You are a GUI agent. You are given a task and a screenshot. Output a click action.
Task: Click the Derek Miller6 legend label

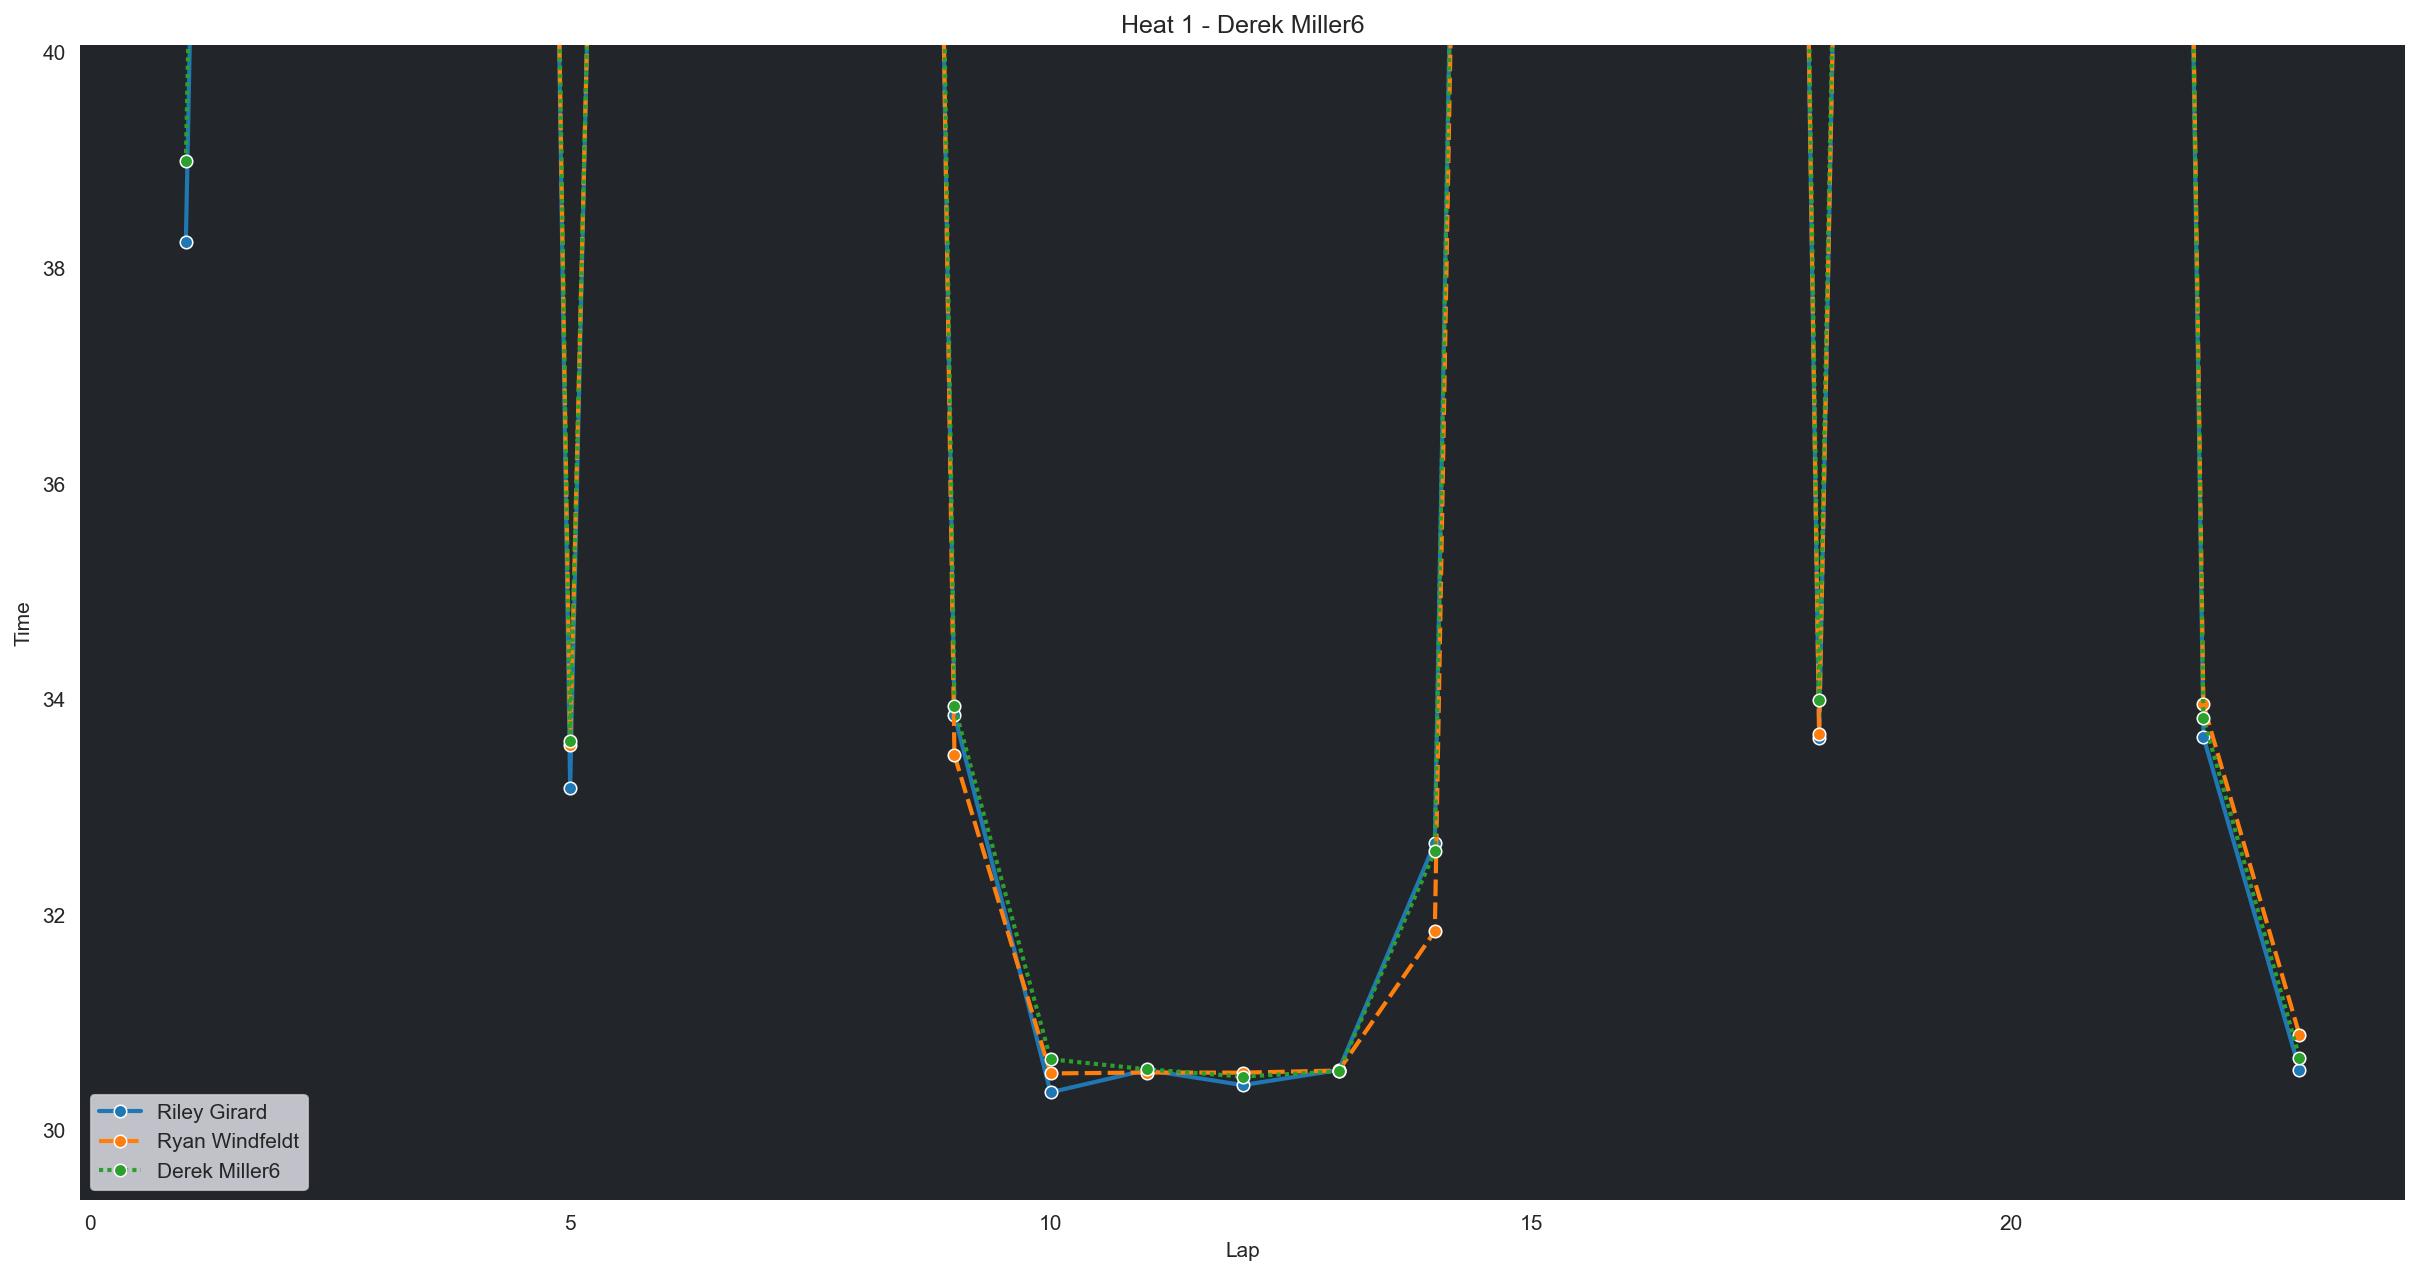pos(218,1171)
